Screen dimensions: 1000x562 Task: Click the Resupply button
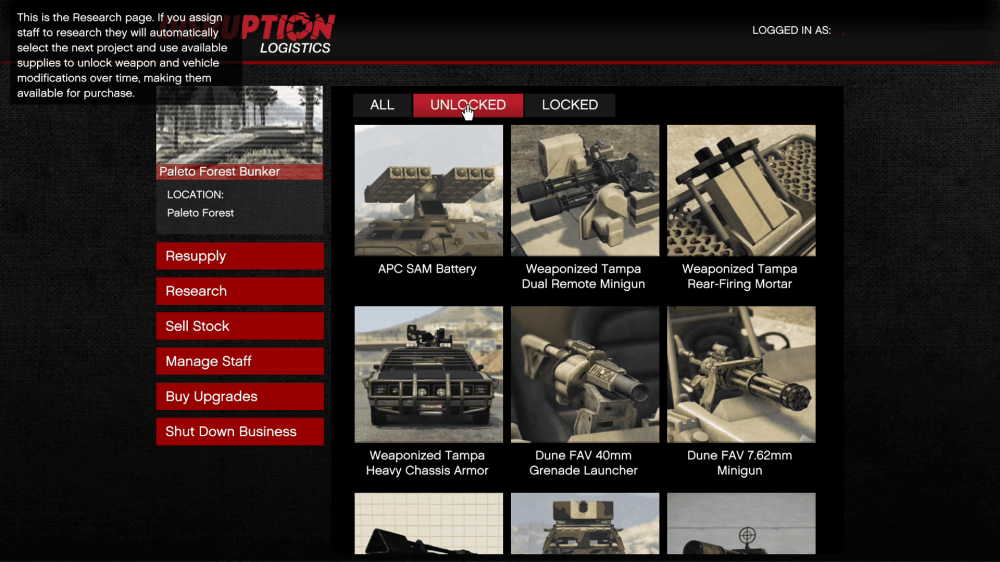point(240,256)
